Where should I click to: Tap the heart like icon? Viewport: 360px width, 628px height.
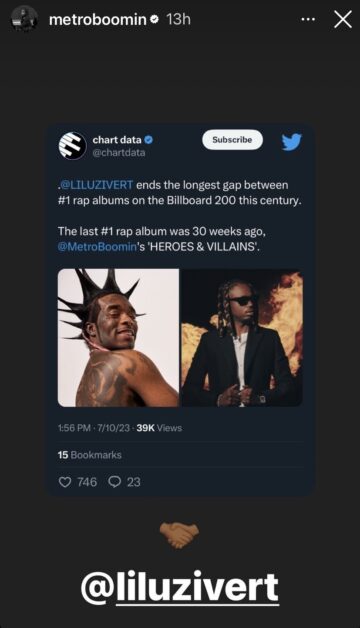click(65, 482)
